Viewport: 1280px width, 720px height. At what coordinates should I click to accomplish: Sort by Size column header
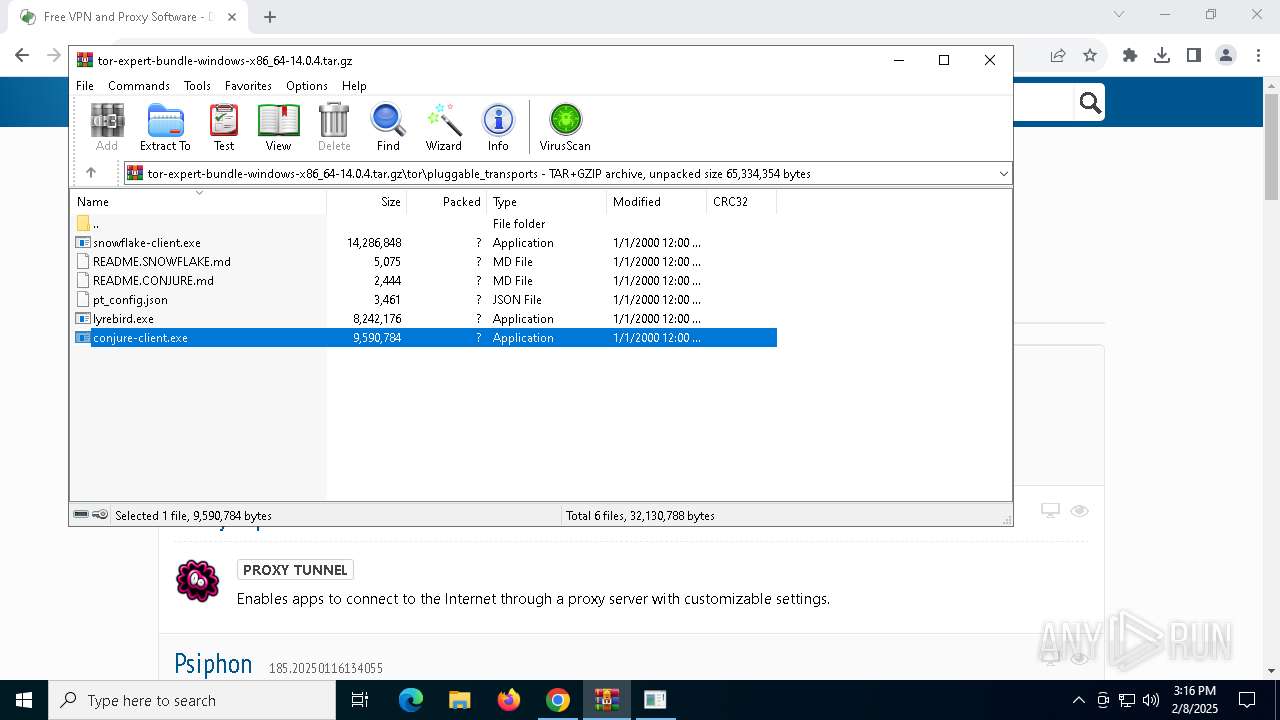367,202
